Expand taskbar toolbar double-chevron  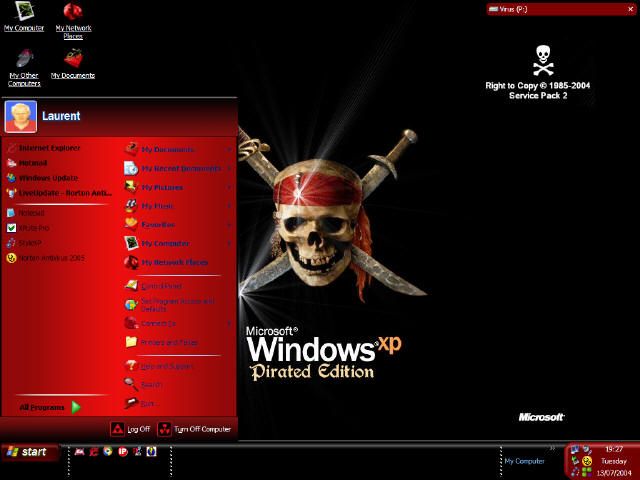[552, 448]
